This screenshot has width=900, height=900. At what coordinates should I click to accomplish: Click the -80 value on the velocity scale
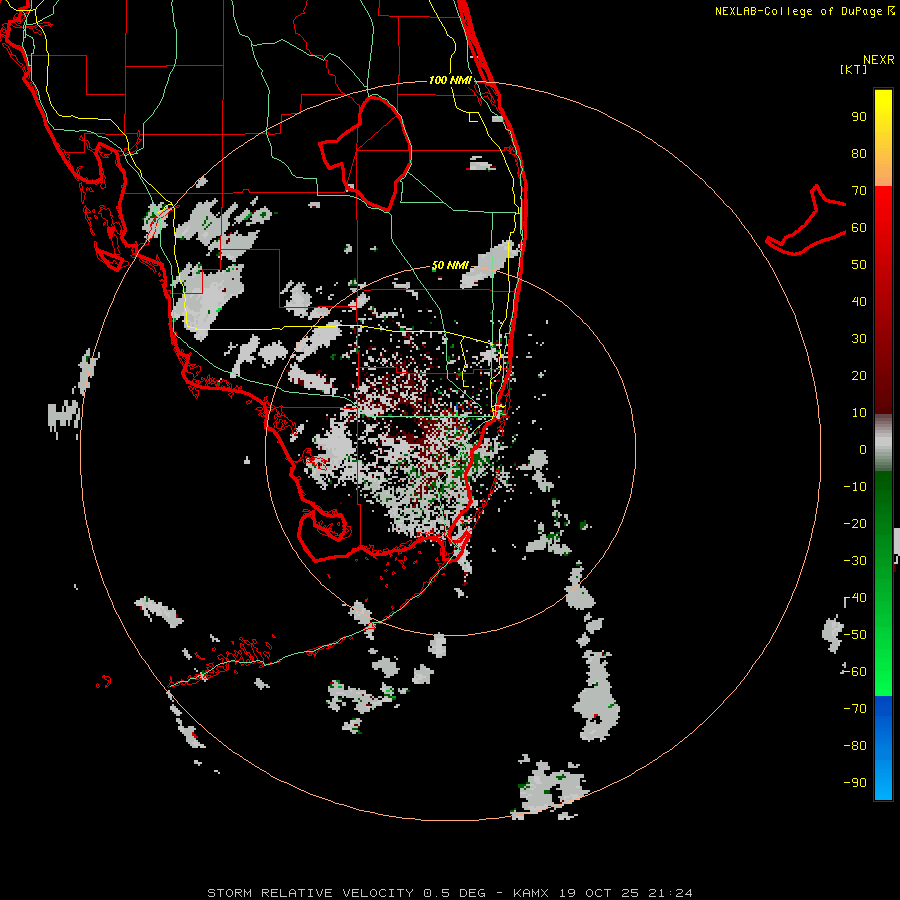(x=855, y=746)
